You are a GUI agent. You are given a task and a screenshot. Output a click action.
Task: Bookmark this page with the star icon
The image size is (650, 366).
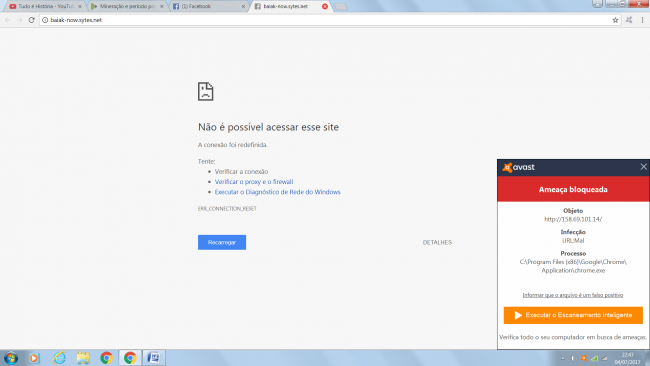click(x=615, y=20)
